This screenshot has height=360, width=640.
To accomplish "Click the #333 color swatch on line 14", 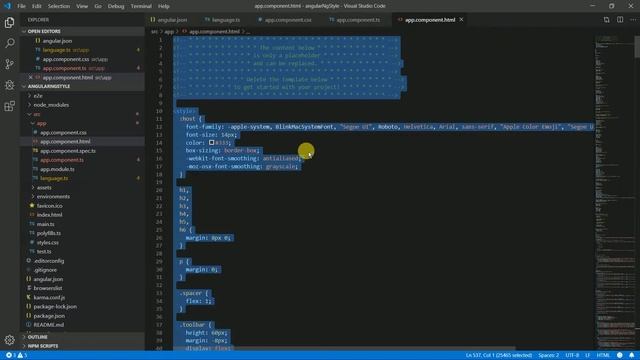I will [x=211, y=142].
